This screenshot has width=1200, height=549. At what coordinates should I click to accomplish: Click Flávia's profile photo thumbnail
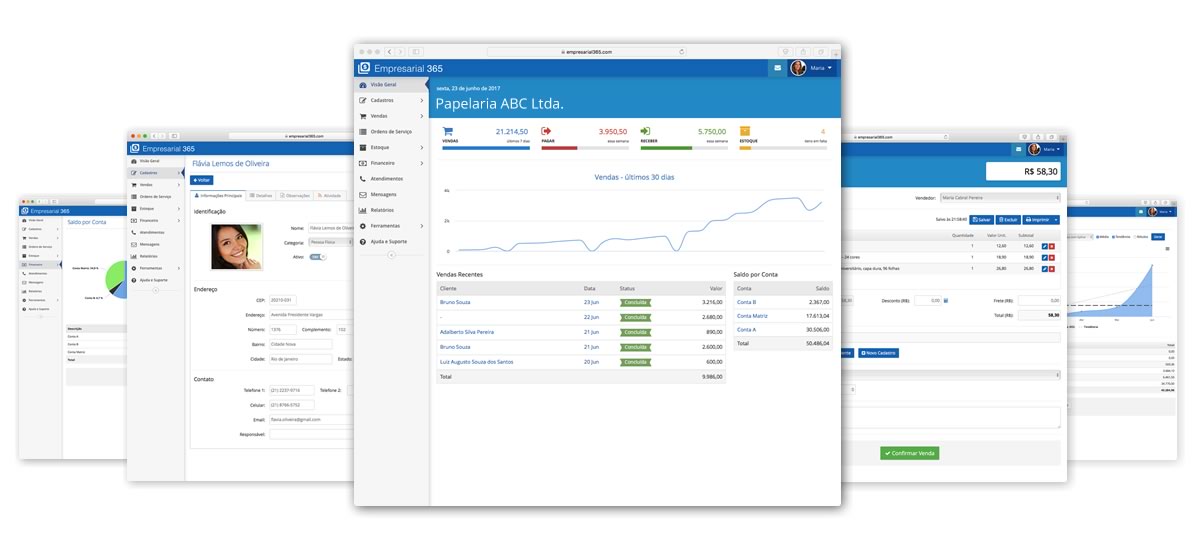pos(237,246)
